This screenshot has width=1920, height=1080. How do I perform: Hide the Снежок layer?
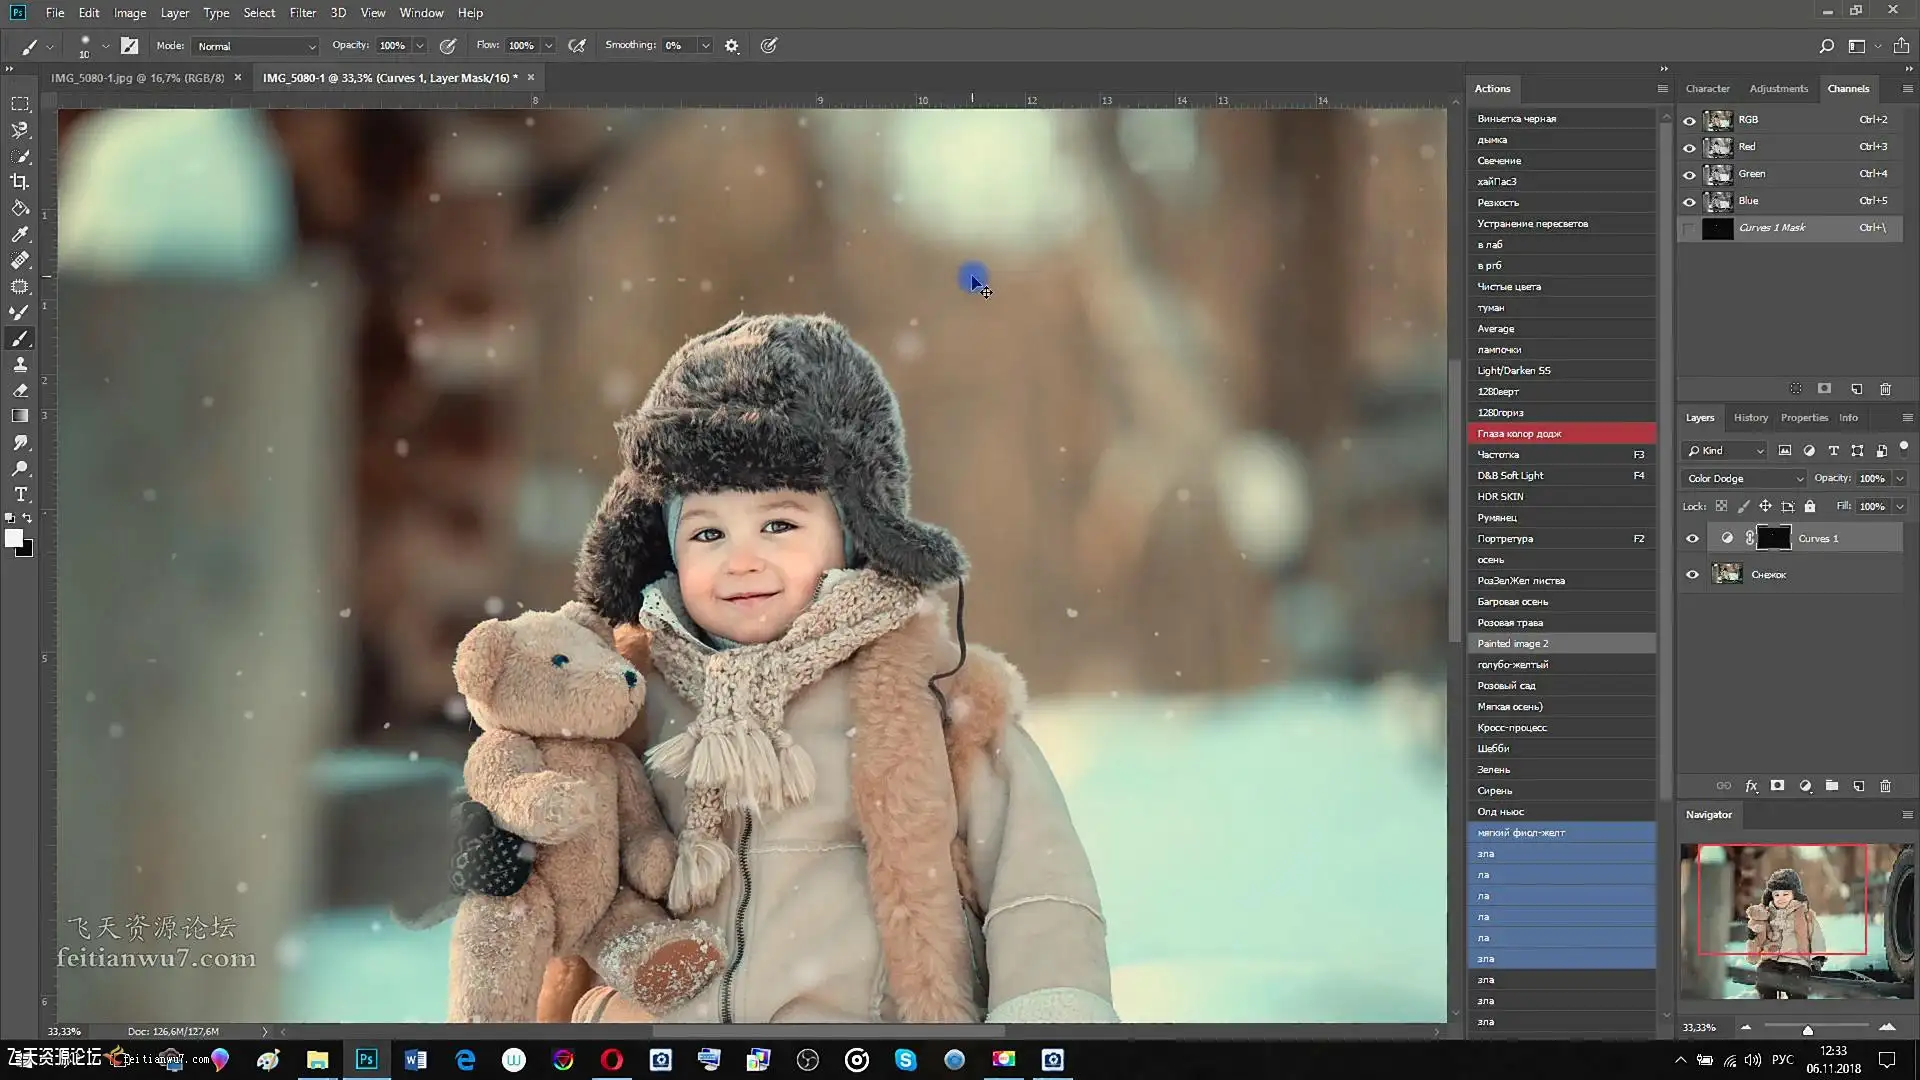(x=1692, y=575)
